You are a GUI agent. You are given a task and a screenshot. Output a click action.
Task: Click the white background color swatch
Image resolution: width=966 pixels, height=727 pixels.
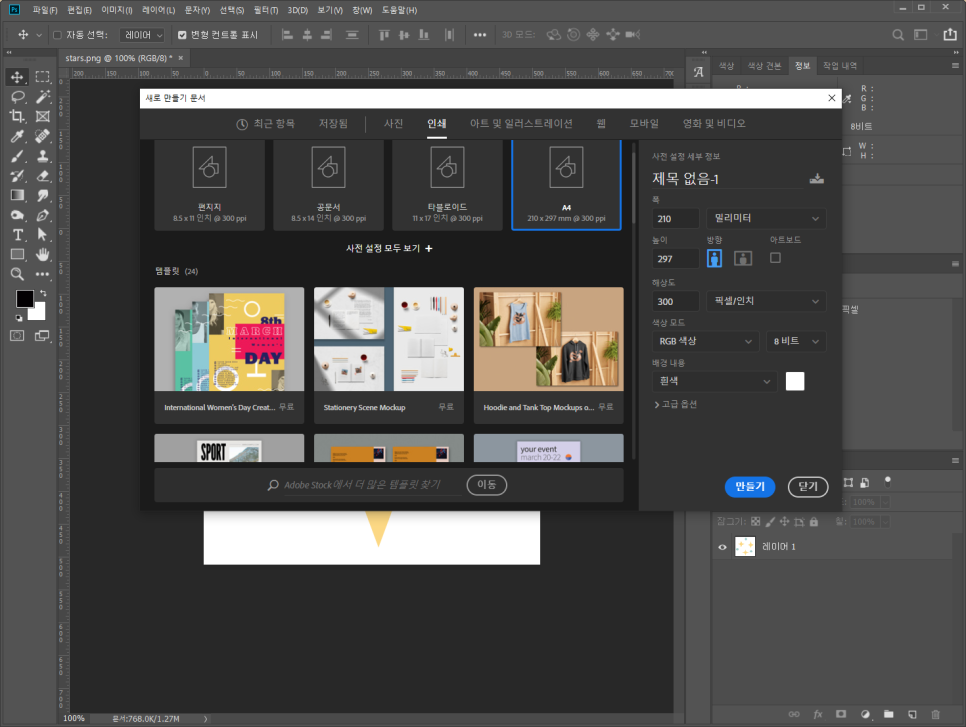pyautogui.click(x=795, y=381)
